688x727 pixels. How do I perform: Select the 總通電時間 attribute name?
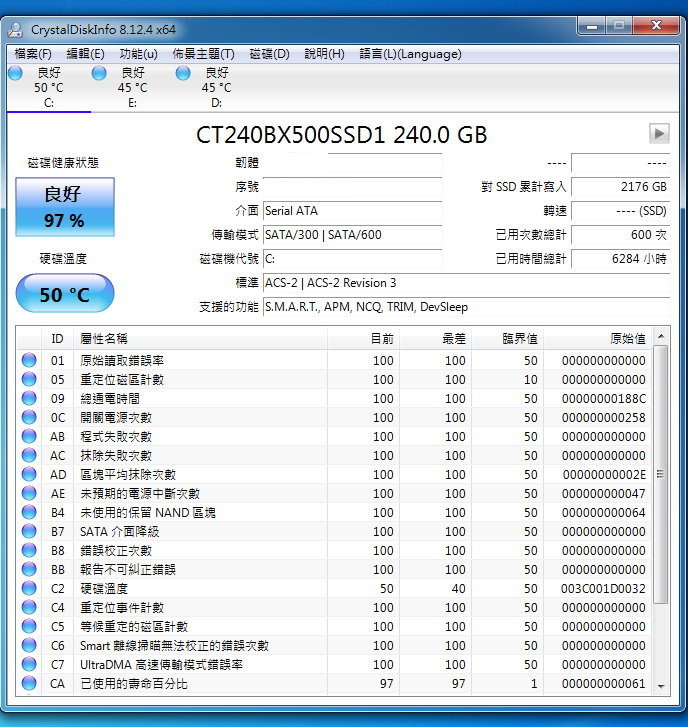tap(110, 399)
